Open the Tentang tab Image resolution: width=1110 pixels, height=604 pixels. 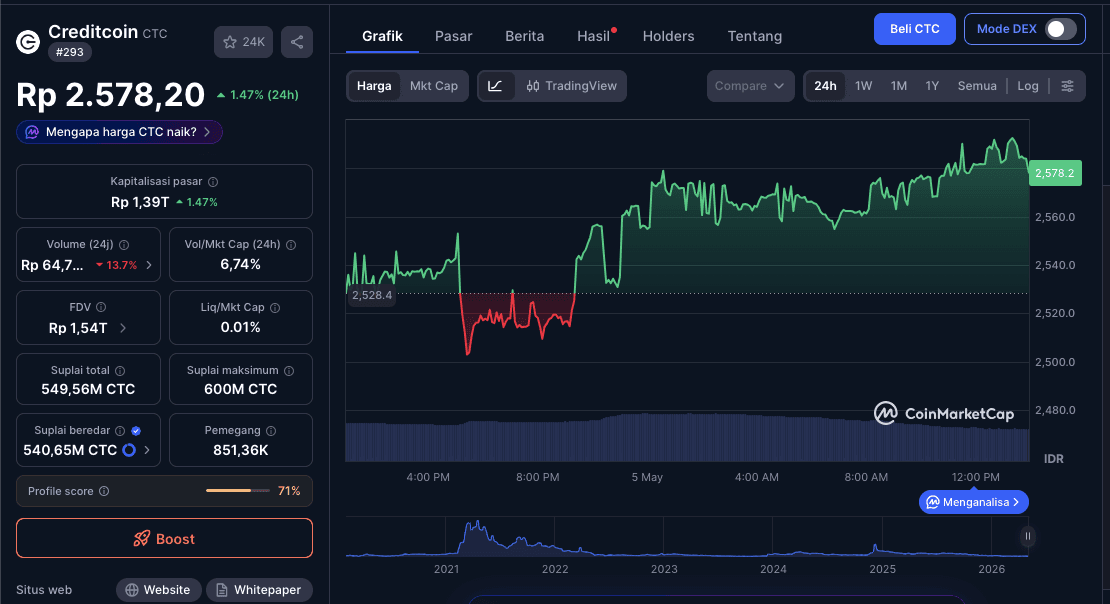[755, 36]
